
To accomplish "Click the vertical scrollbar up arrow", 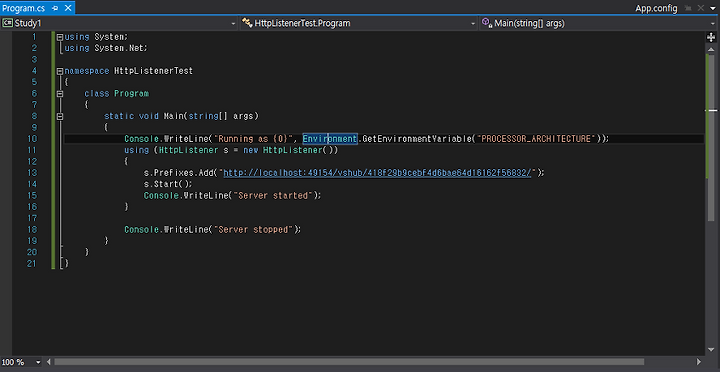I will pos(712,49).
